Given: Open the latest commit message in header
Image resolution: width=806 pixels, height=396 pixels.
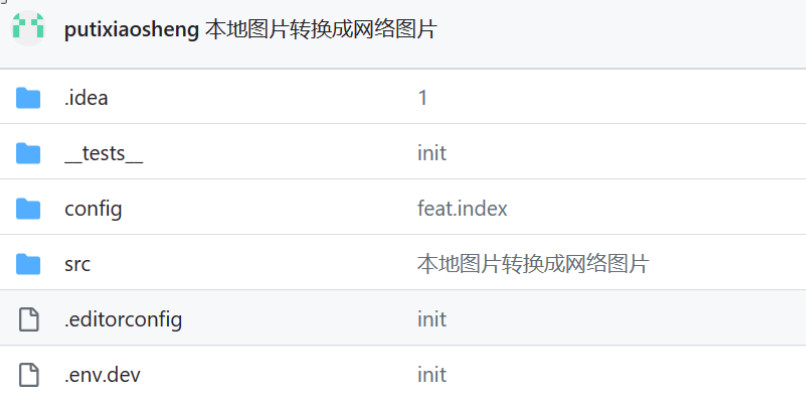Looking at the screenshot, I should click(x=321, y=29).
